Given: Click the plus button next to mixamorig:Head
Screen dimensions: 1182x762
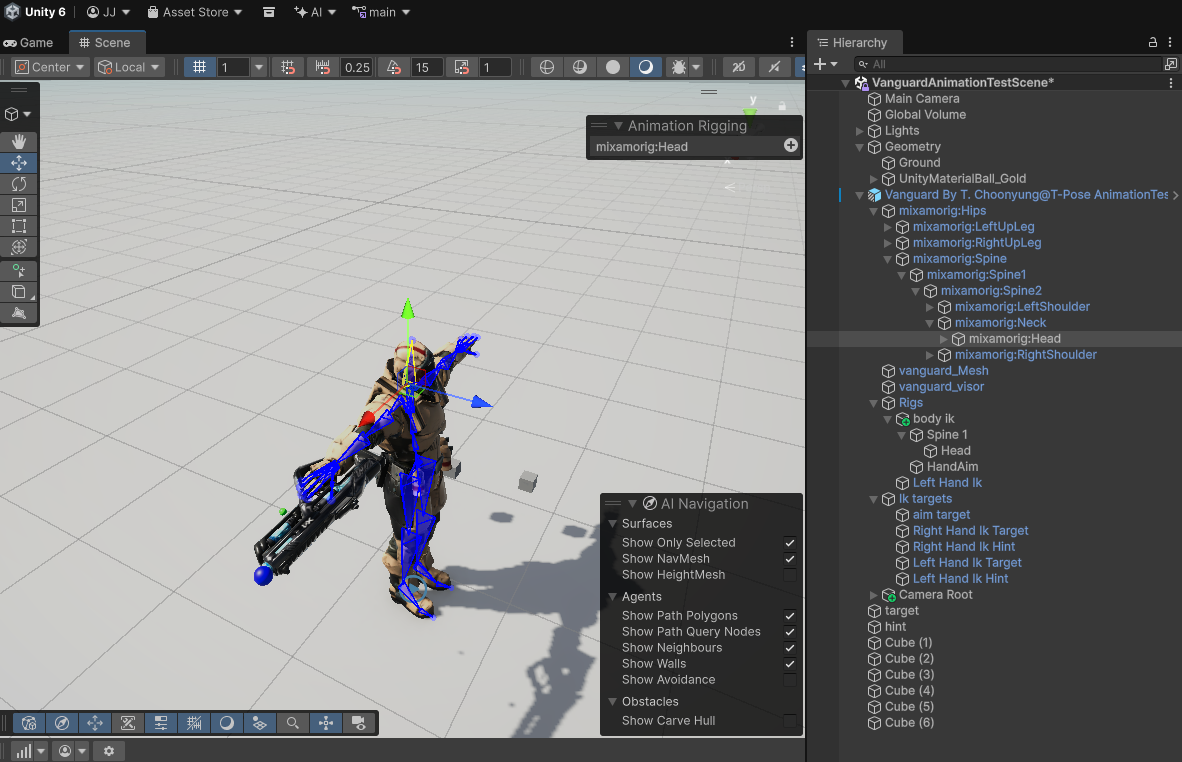Looking at the screenshot, I should [x=790, y=145].
